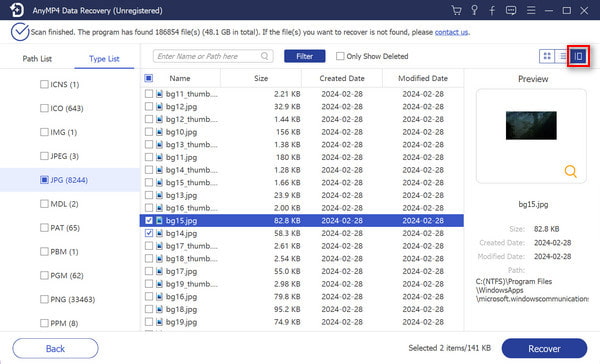Sort by Name column header
The height and width of the screenshot is (364, 600).
[x=180, y=78]
